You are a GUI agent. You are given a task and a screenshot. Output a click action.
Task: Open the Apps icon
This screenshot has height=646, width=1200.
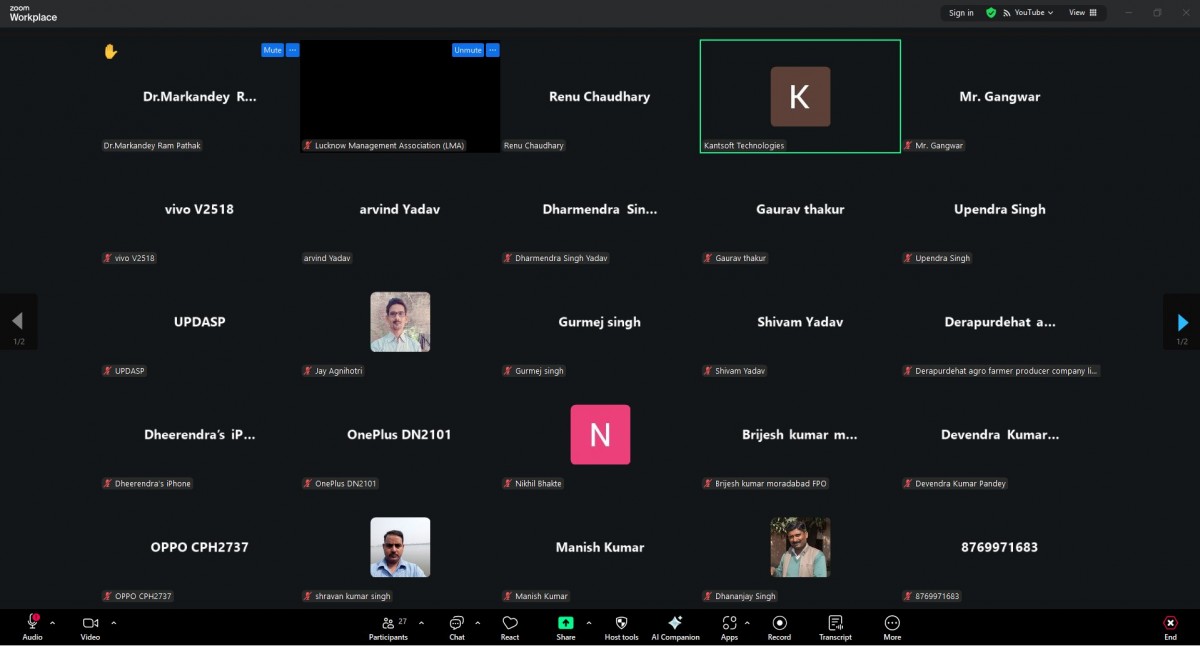[729, 627]
